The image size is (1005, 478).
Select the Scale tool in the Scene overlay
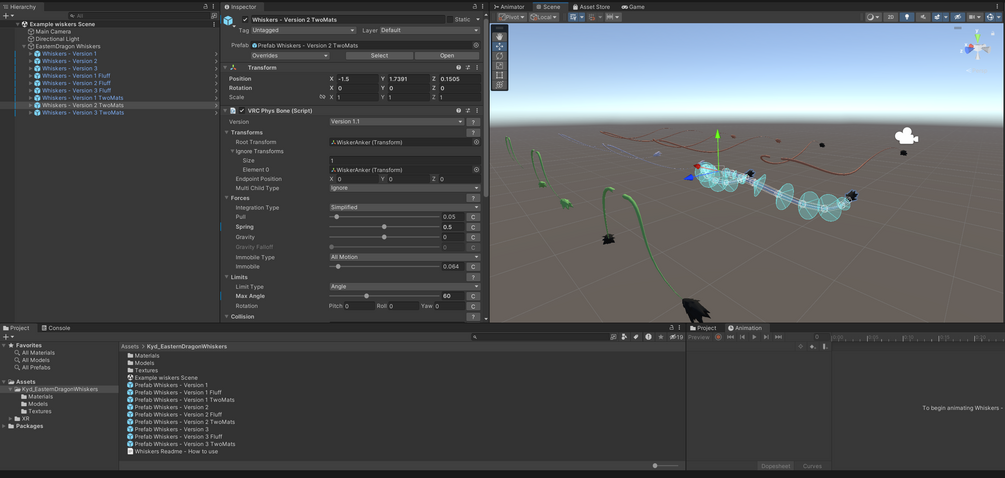(499, 65)
